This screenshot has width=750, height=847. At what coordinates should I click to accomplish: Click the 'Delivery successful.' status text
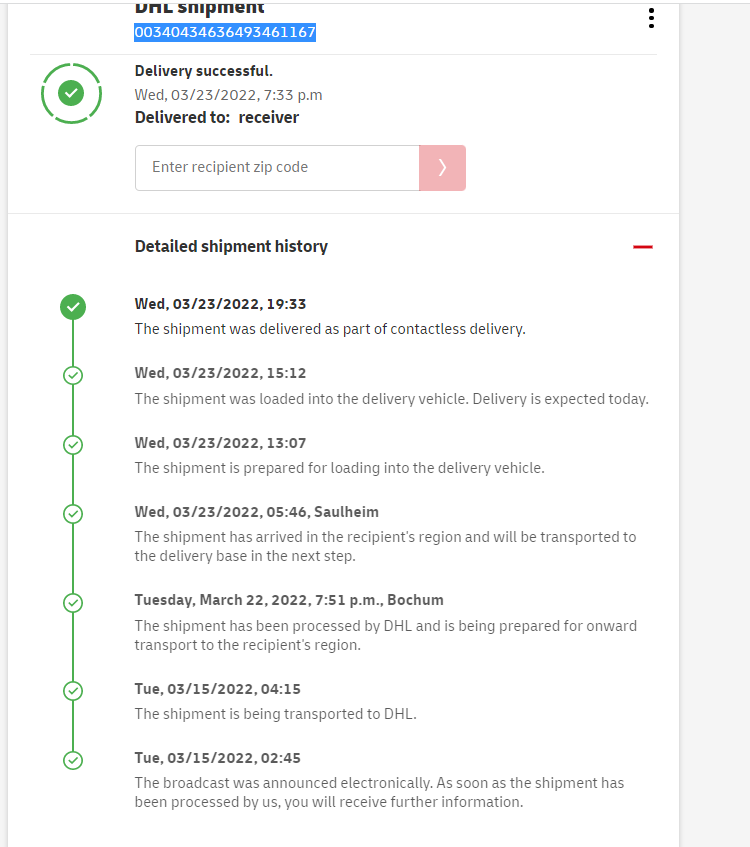204,71
